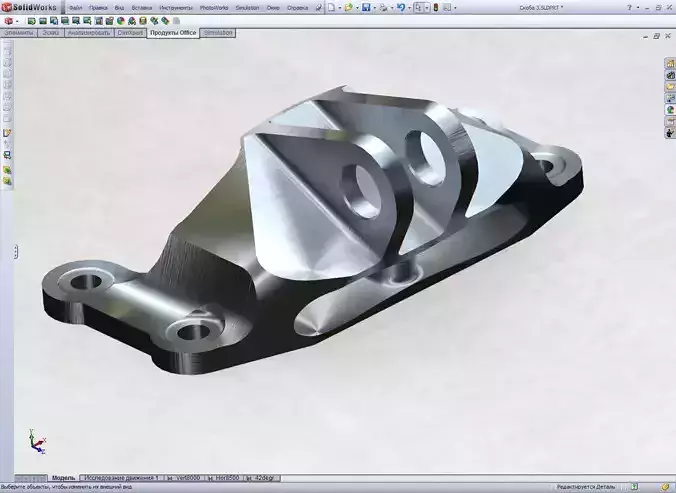Click the icon at status bar right end
Image resolution: width=676 pixels, height=493 pixels.
click(x=666, y=487)
